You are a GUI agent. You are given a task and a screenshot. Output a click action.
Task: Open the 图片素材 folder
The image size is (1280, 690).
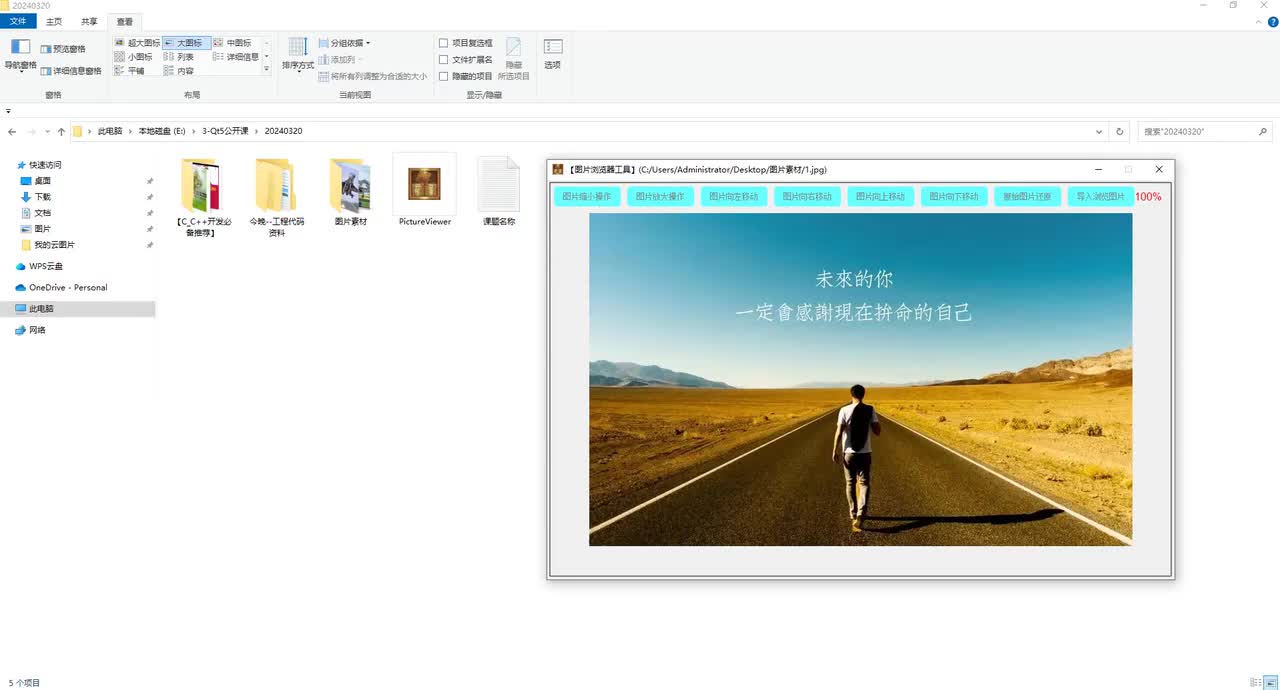(350, 191)
